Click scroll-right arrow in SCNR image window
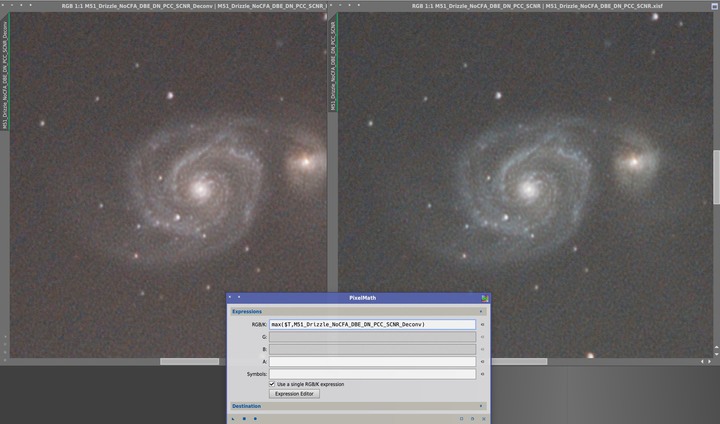 [x=709, y=362]
